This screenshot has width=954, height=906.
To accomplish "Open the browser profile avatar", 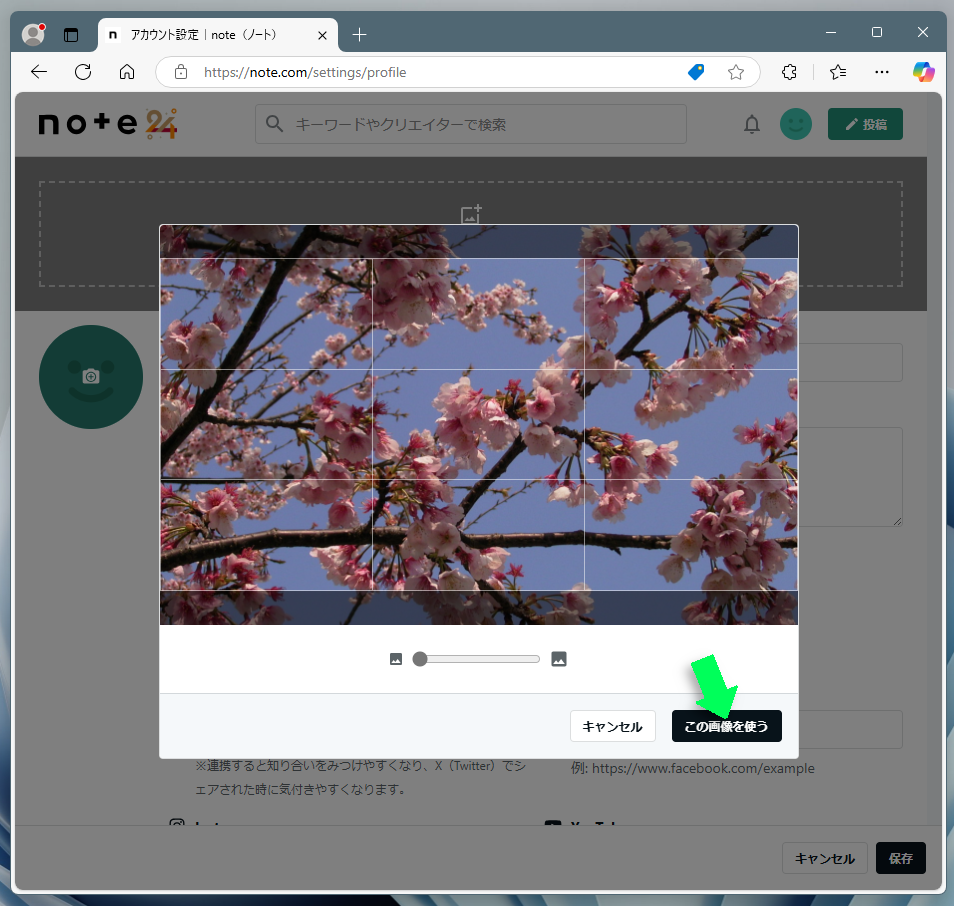I will [x=33, y=34].
